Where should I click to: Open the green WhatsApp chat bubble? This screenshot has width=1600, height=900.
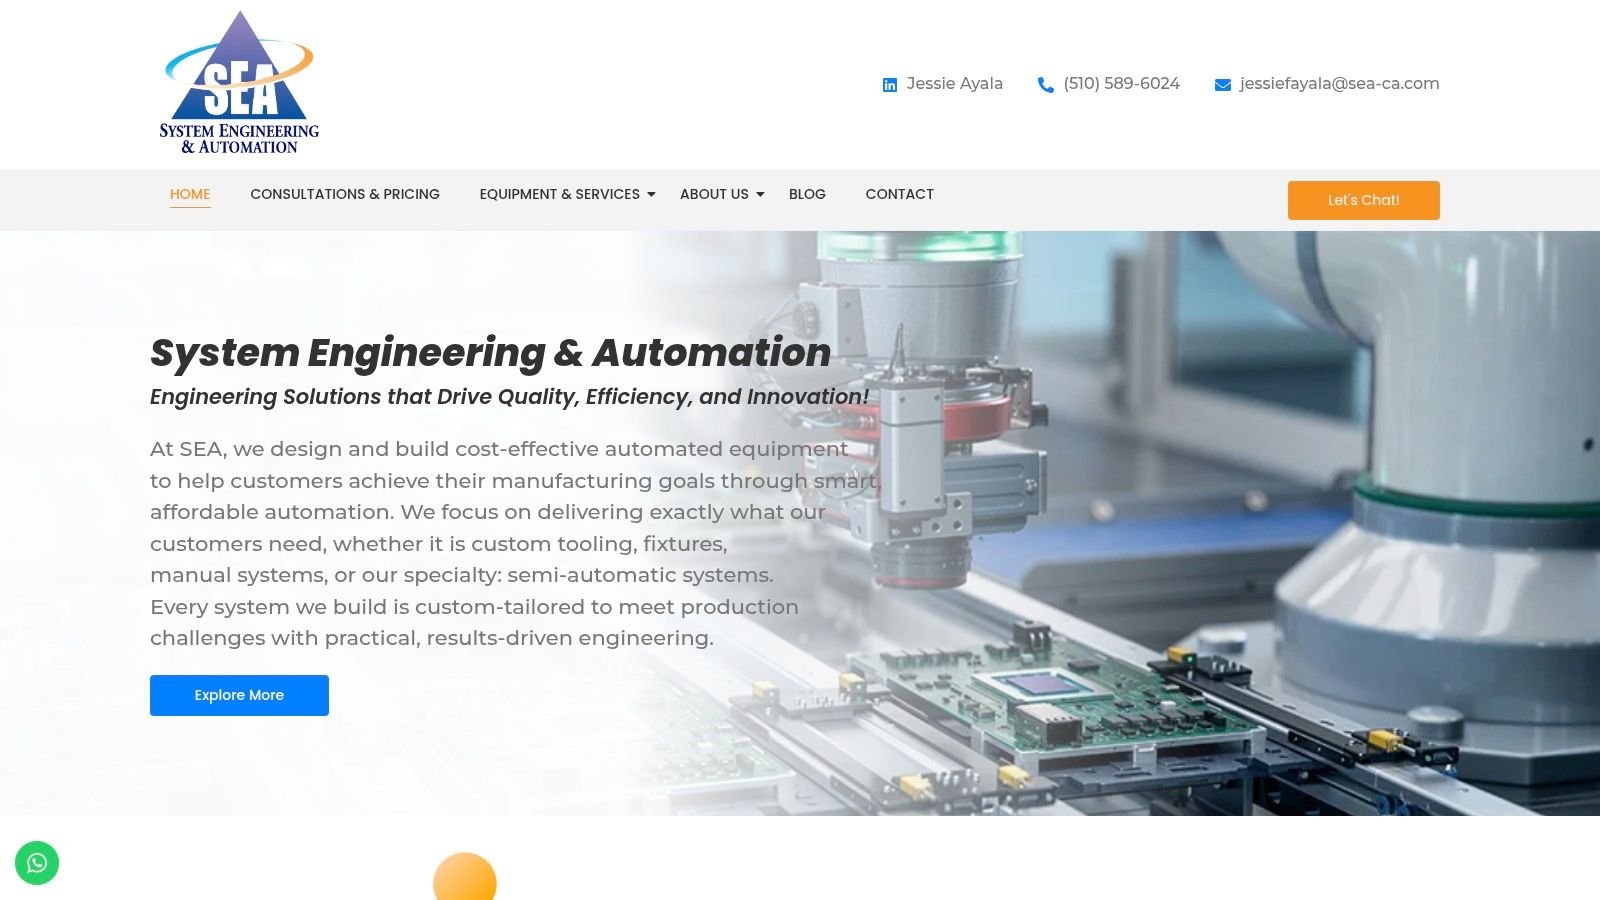click(x=37, y=863)
